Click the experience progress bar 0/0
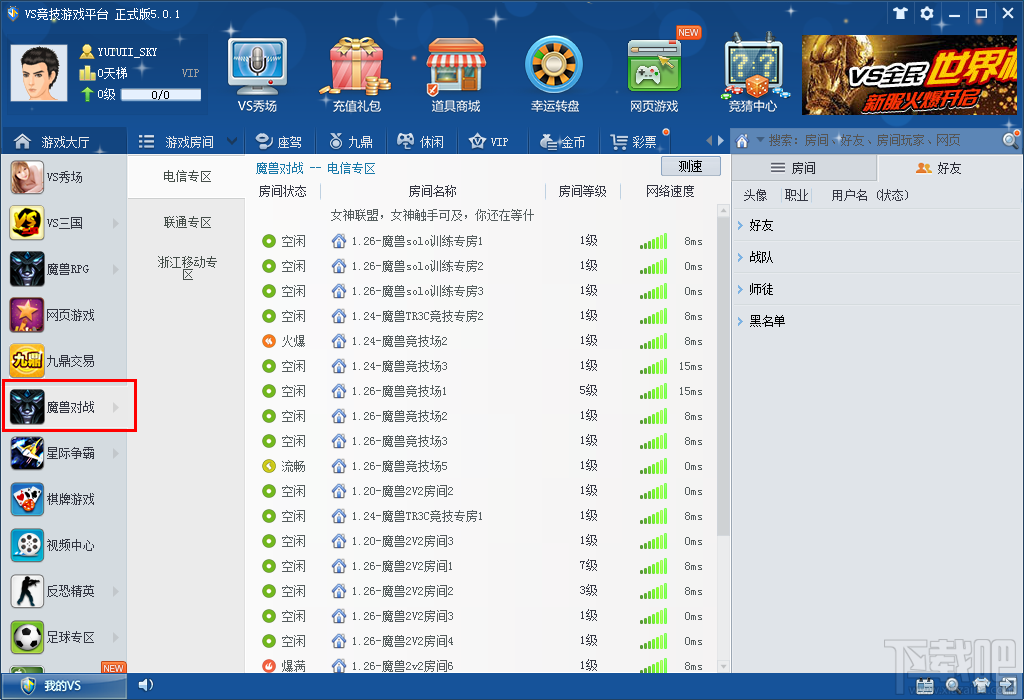1024x700 pixels. pyautogui.click(x=161, y=95)
